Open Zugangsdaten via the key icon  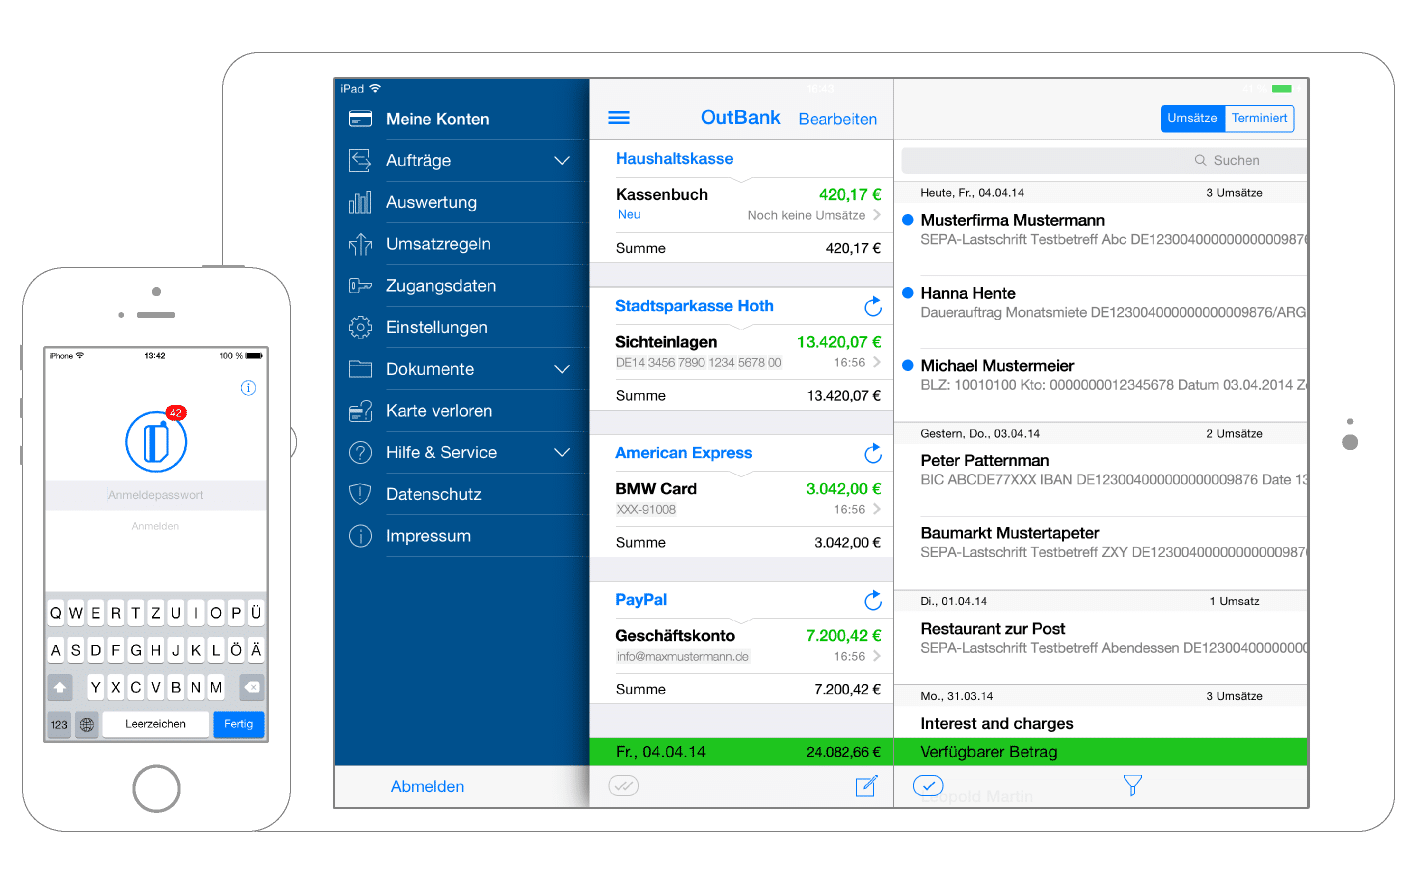coord(360,286)
